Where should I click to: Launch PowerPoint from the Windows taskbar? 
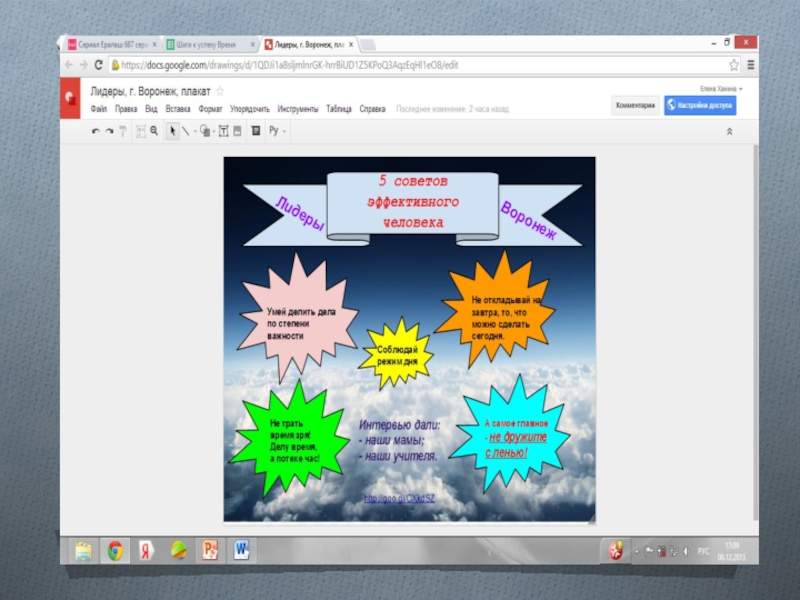click(210, 549)
